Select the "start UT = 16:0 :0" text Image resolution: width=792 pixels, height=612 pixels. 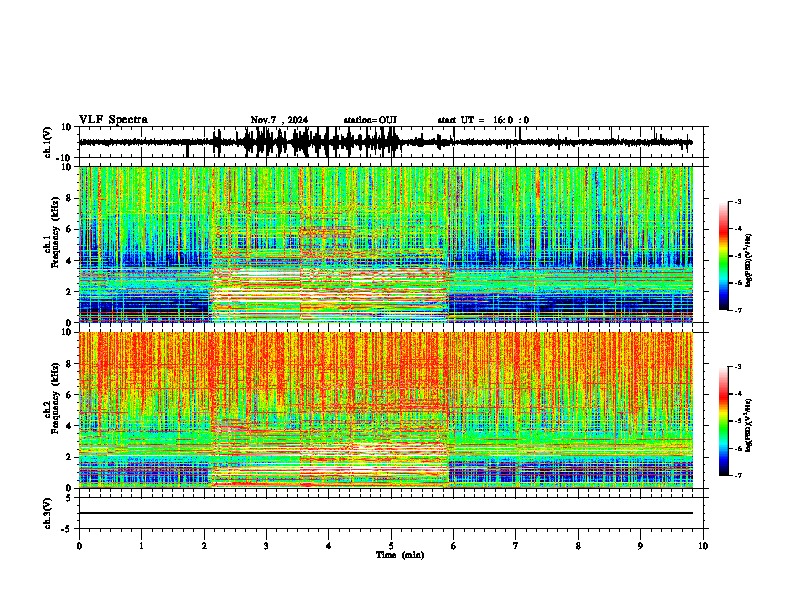[483, 120]
